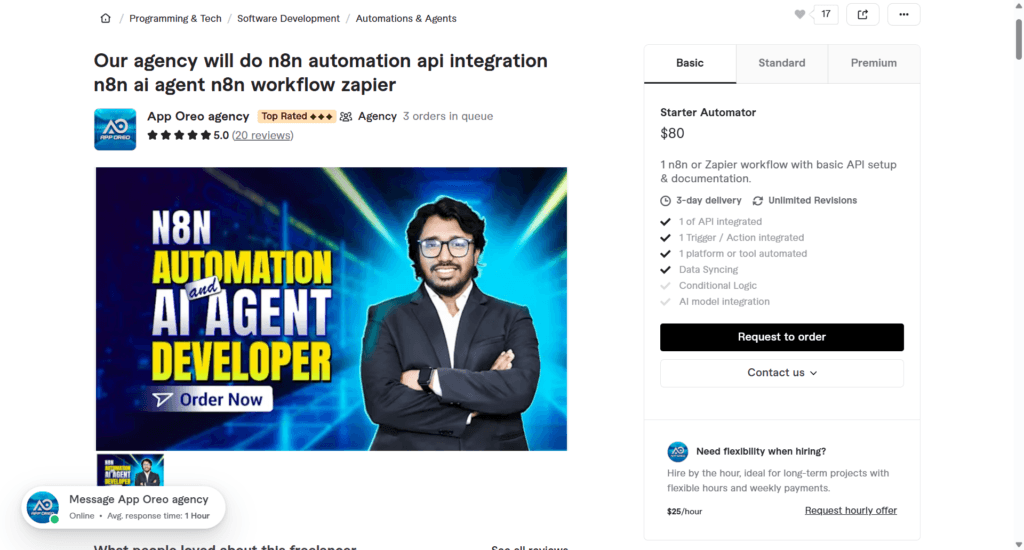Image resolution: width=1024 pixels, height=550 pixels.
Task: Click the avatar in the message bubble
Action: 42,508
